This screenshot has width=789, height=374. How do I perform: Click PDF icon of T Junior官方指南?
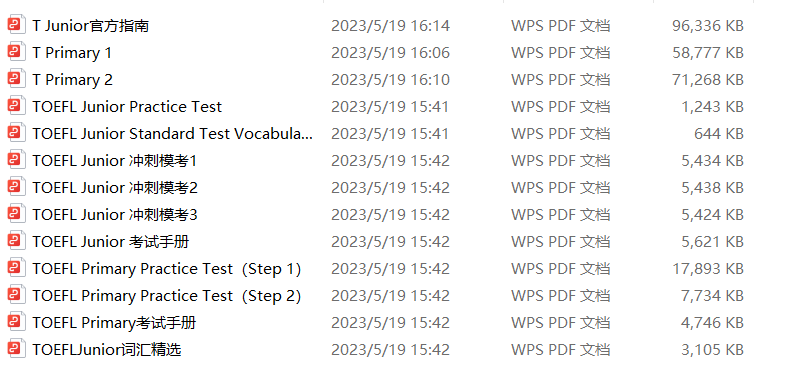click(x=16, y=25)
